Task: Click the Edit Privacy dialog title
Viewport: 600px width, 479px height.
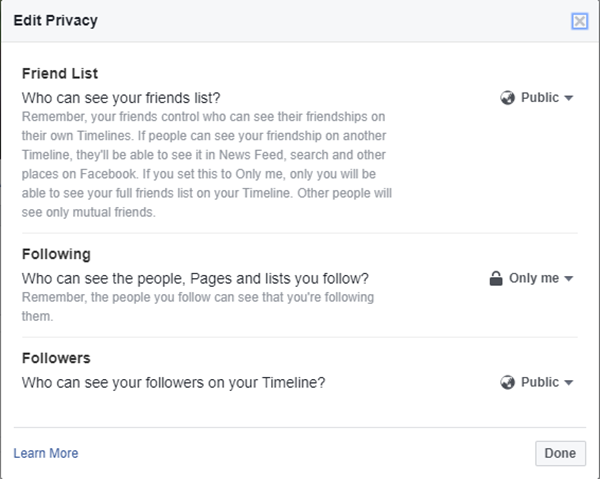Action: tap(55, 21)
